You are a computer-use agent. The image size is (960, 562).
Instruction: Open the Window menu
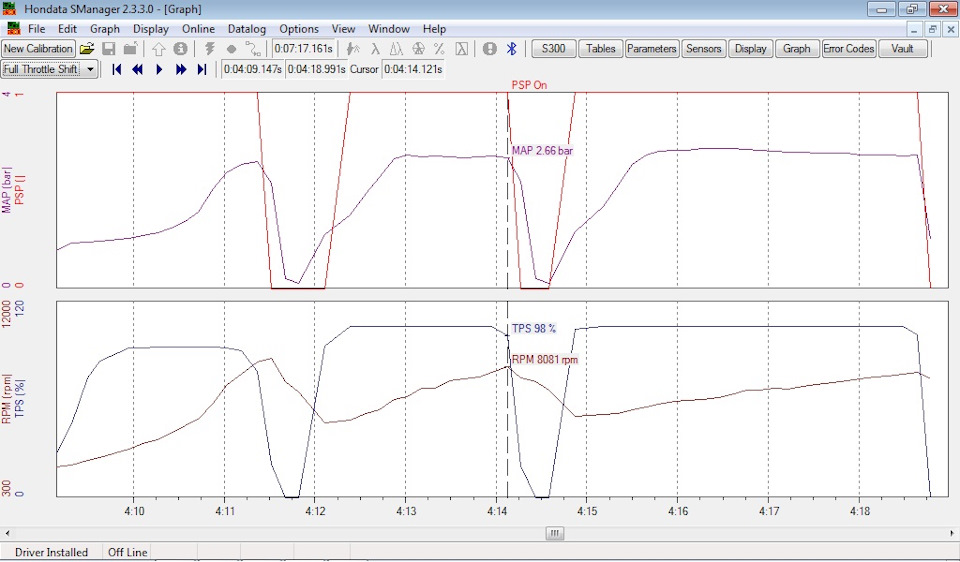click(x=389, y=29)
